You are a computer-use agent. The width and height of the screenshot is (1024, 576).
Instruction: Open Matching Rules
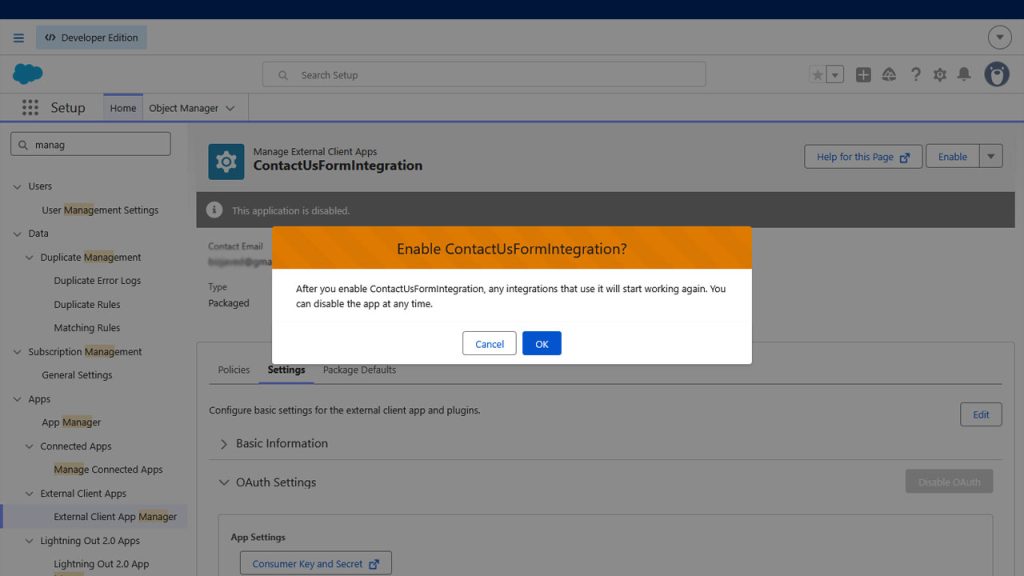click(x=87, y=328)
